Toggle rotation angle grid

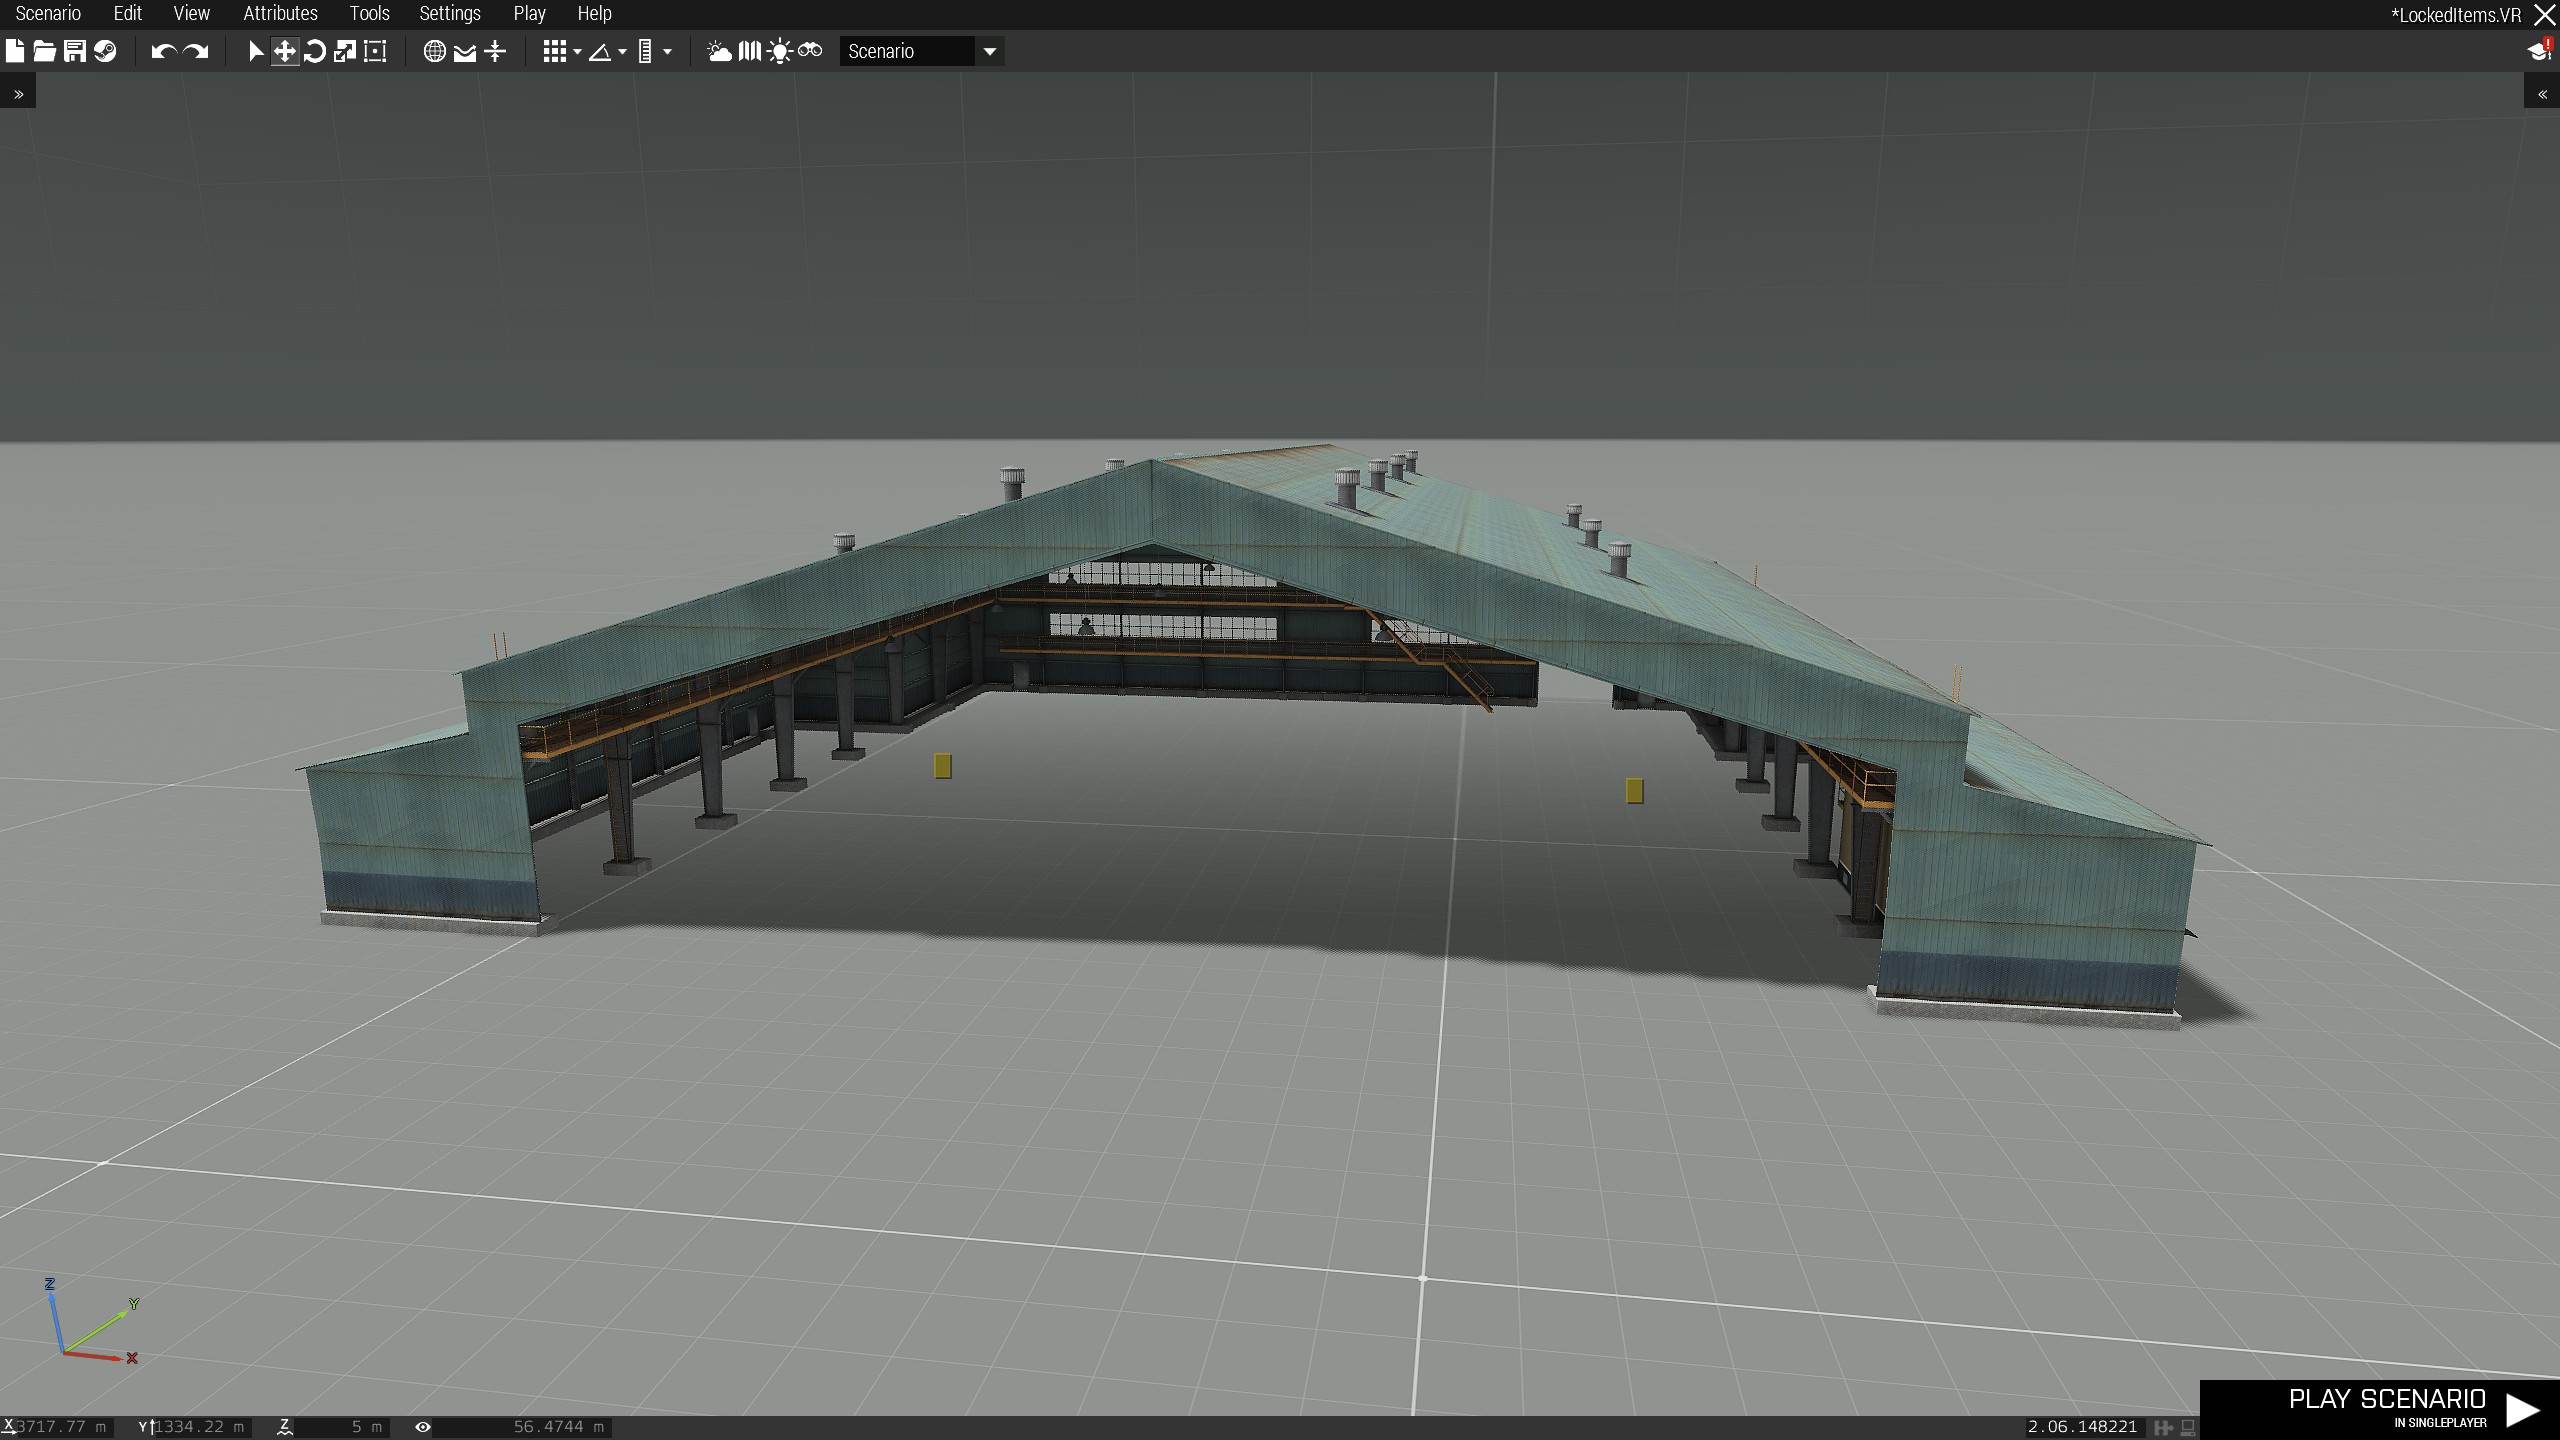pos(600,51)
